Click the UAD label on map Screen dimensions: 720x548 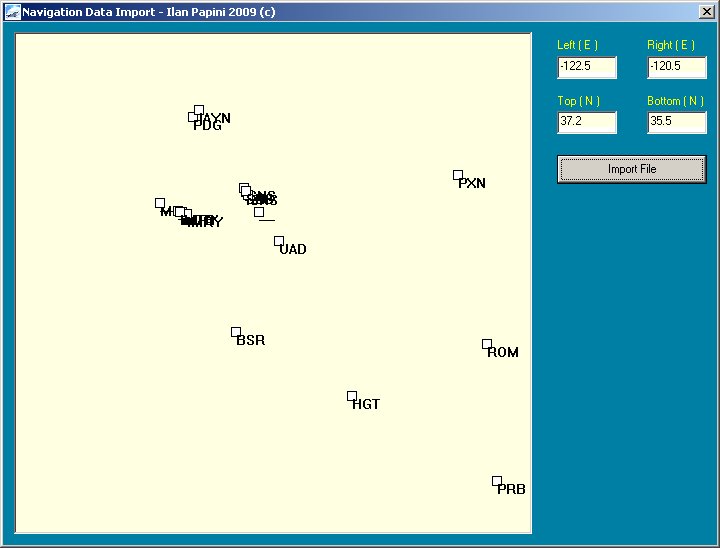pyautogui.click(x=293, y=249)
